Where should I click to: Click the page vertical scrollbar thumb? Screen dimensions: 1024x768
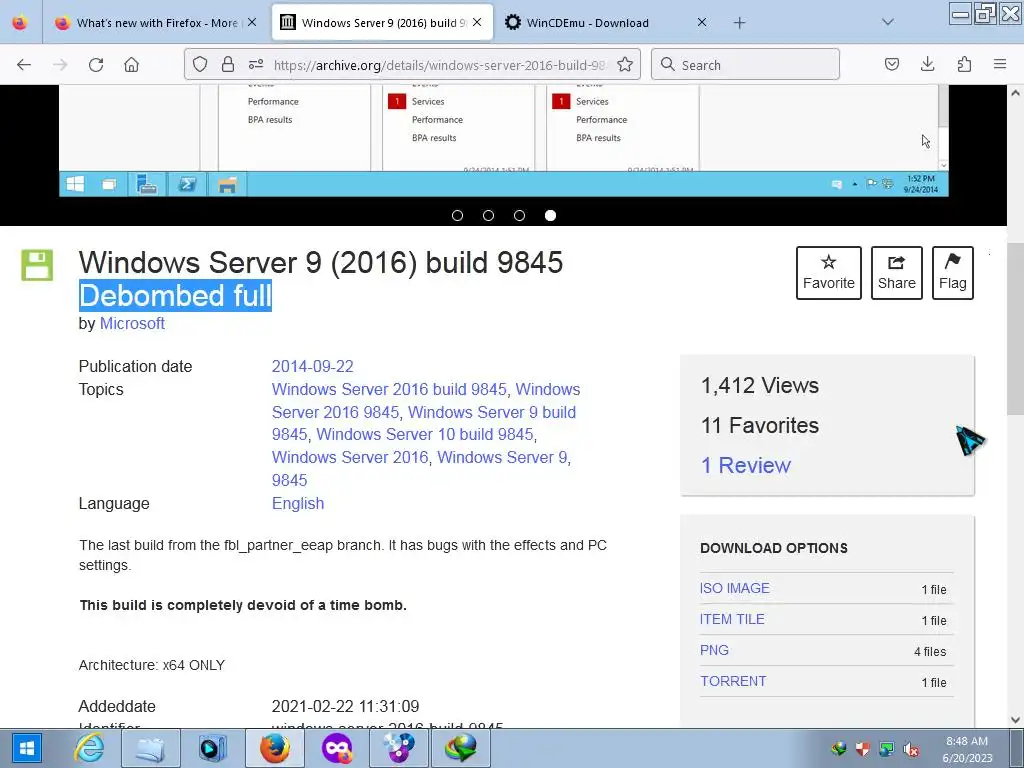[1015, 327]
